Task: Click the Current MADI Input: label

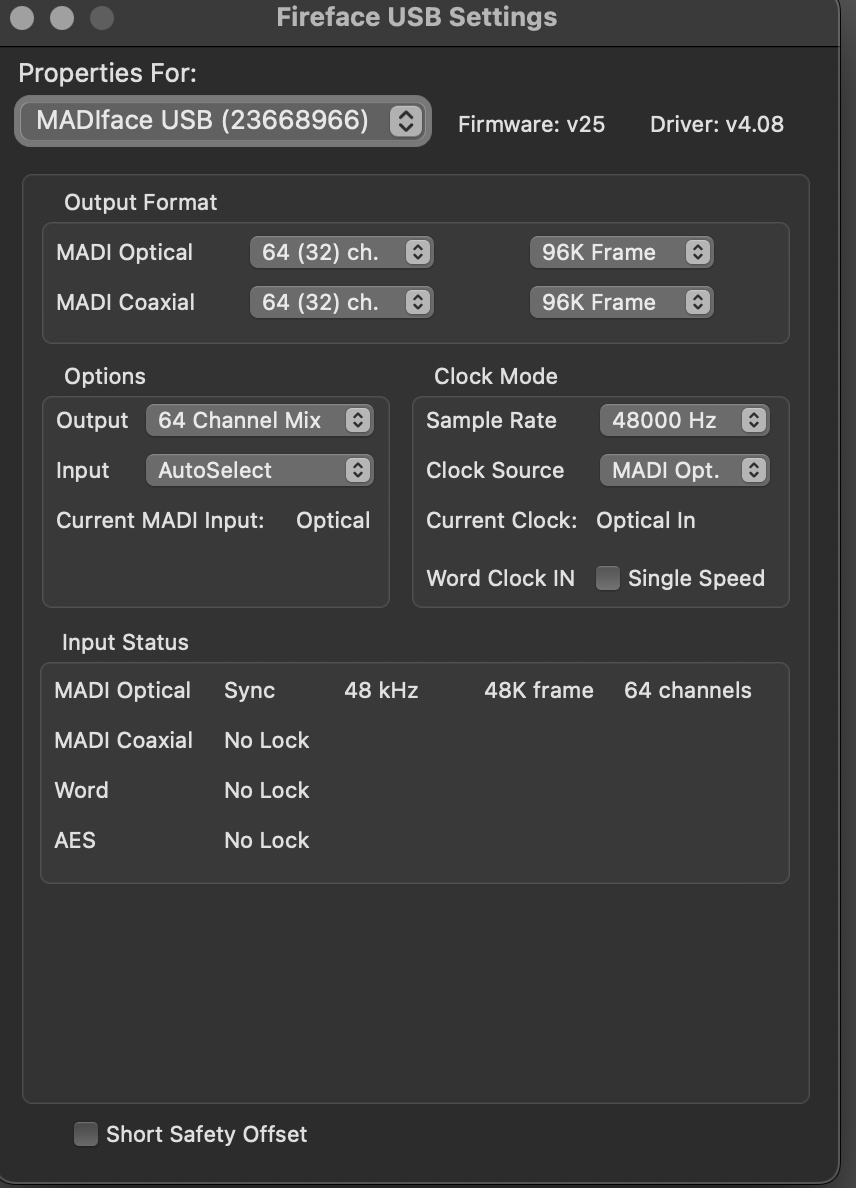Action: (161, 521)
